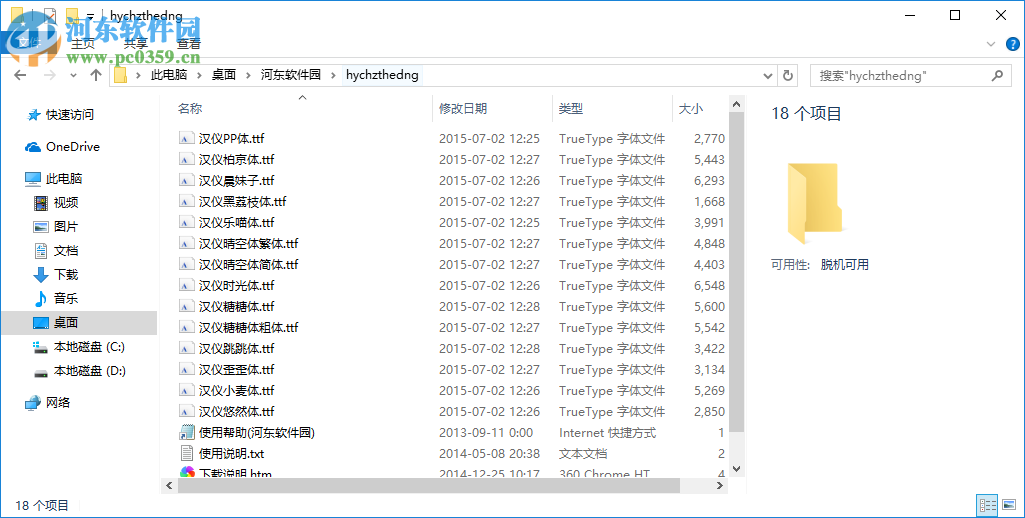Open the 共享 ribbon tab

pos(136,44)
